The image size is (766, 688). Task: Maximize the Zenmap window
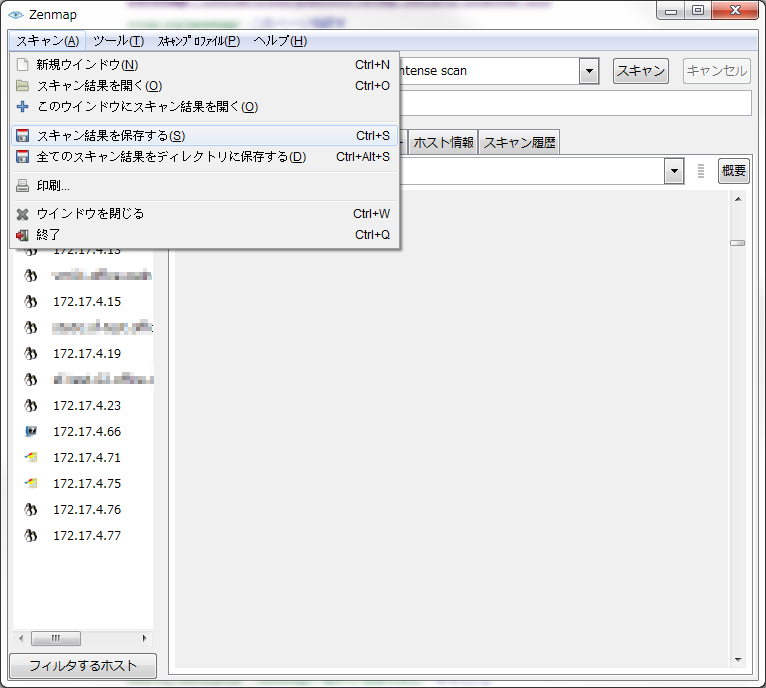pyautogui.click(x=698, y=10)
